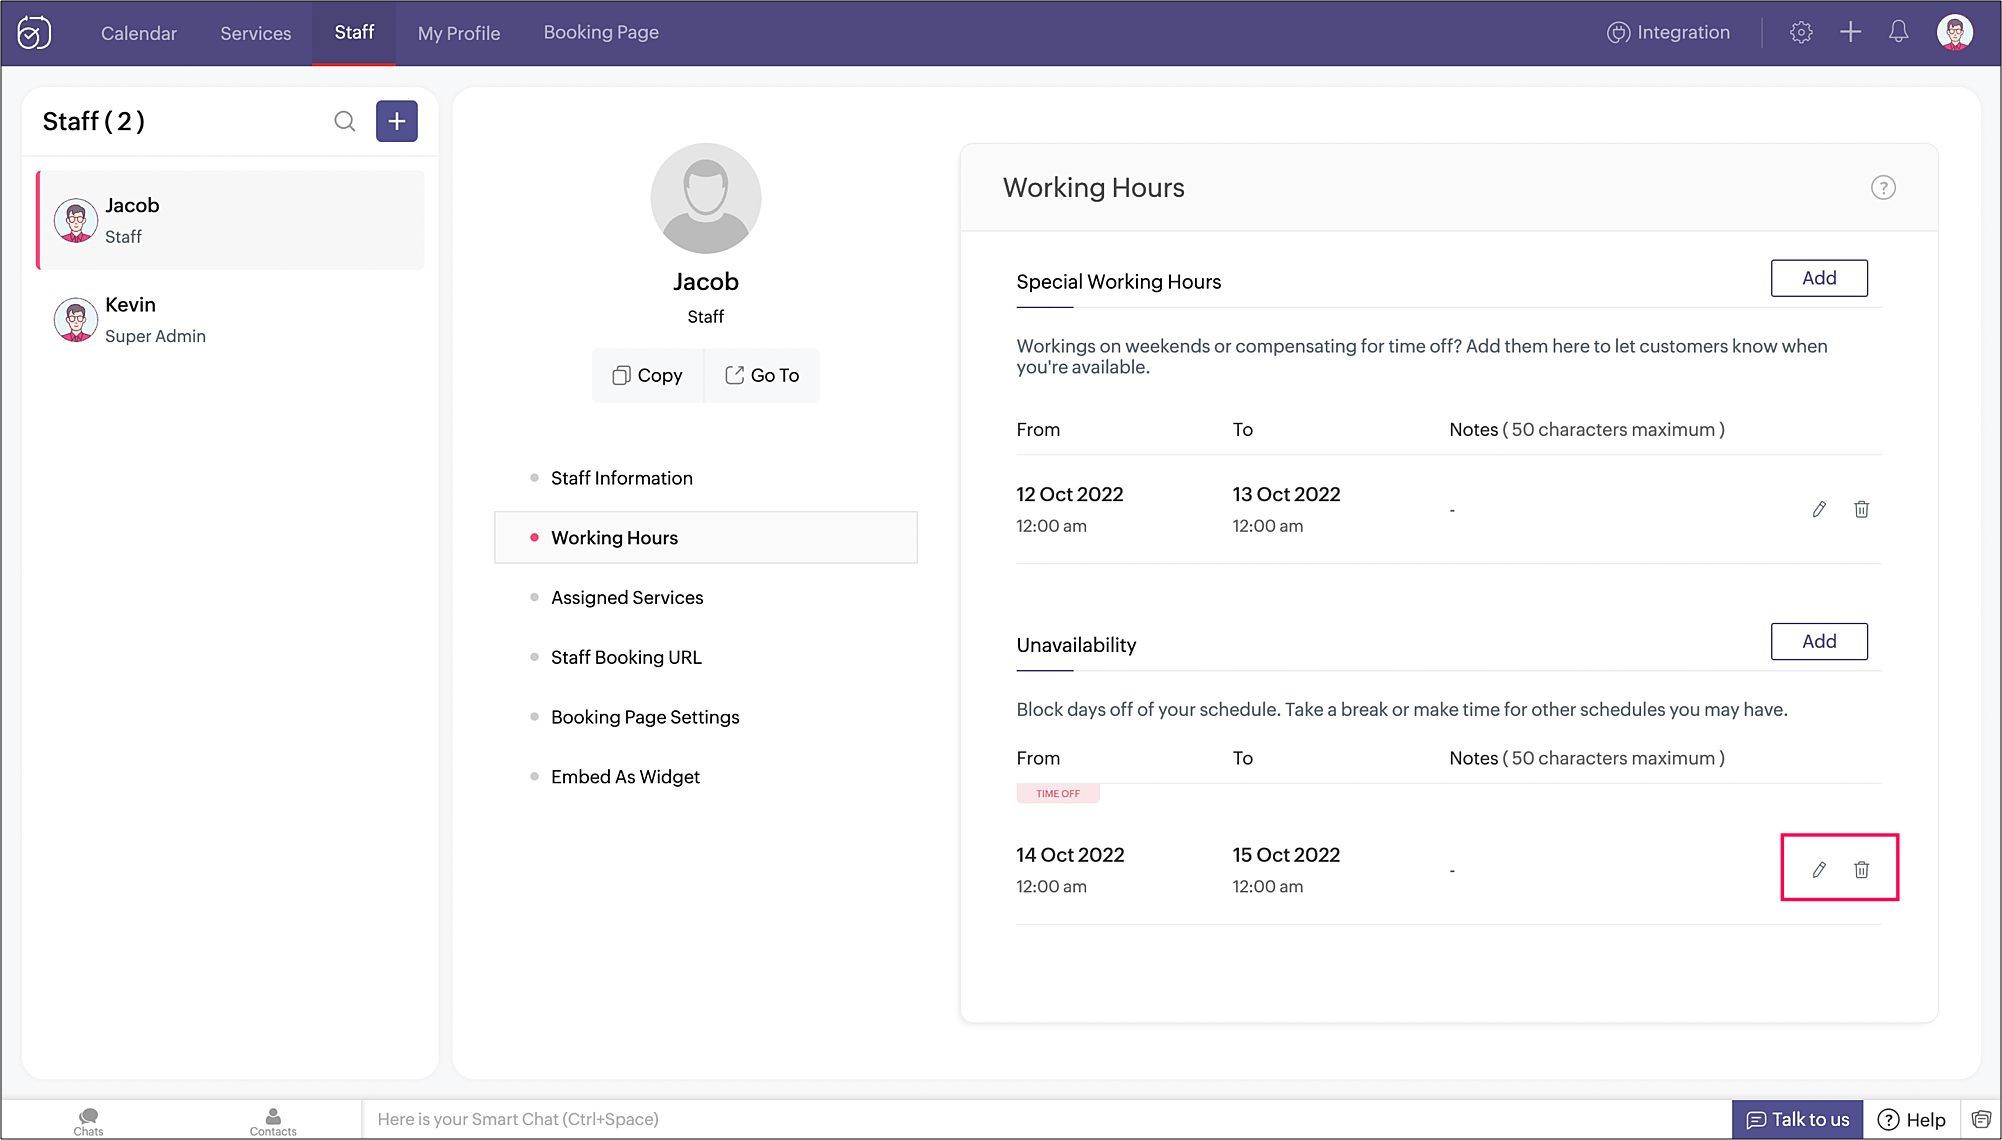The width and height of the screenshot is (2002, 1140).
Task: Add a new Unavailability entry
Action: coord(1818,642)
